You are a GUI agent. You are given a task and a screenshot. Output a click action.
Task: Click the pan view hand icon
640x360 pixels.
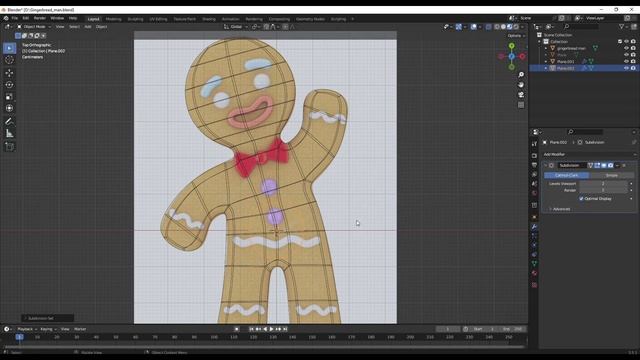click(x=521, y=84)
